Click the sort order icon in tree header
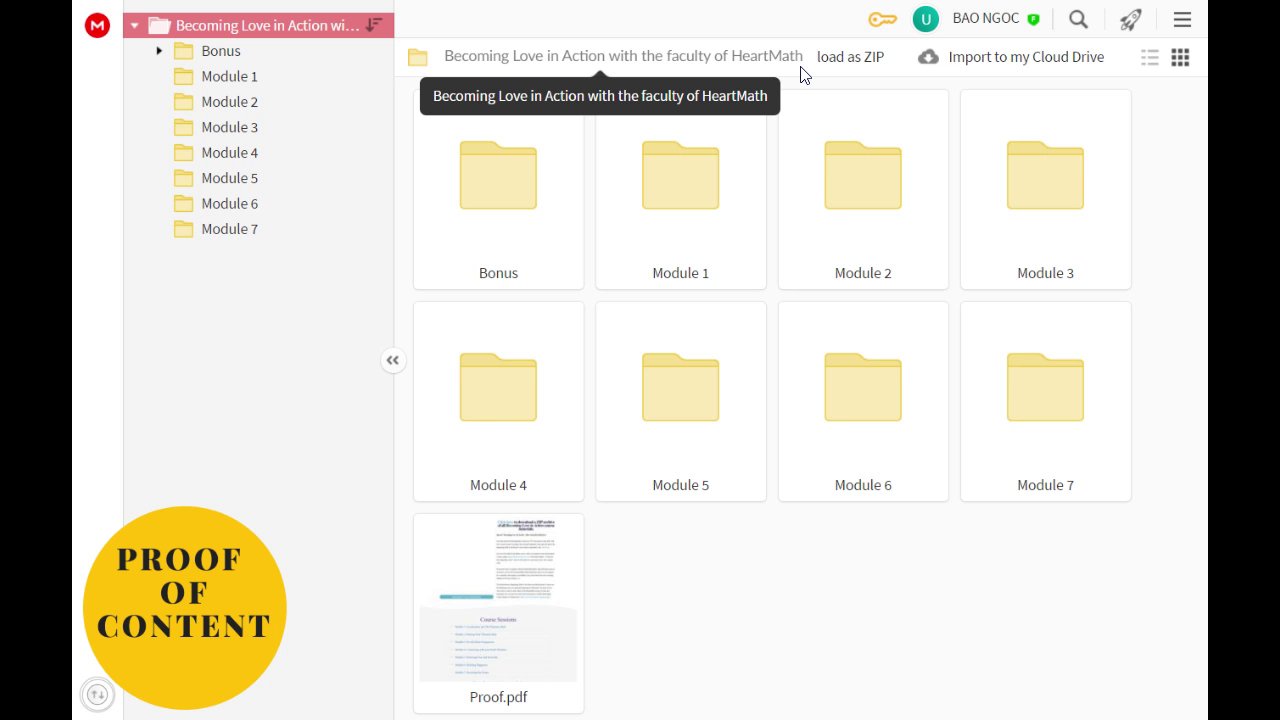1280x720 pixels. pyautogui.click(x=374, y=25)
